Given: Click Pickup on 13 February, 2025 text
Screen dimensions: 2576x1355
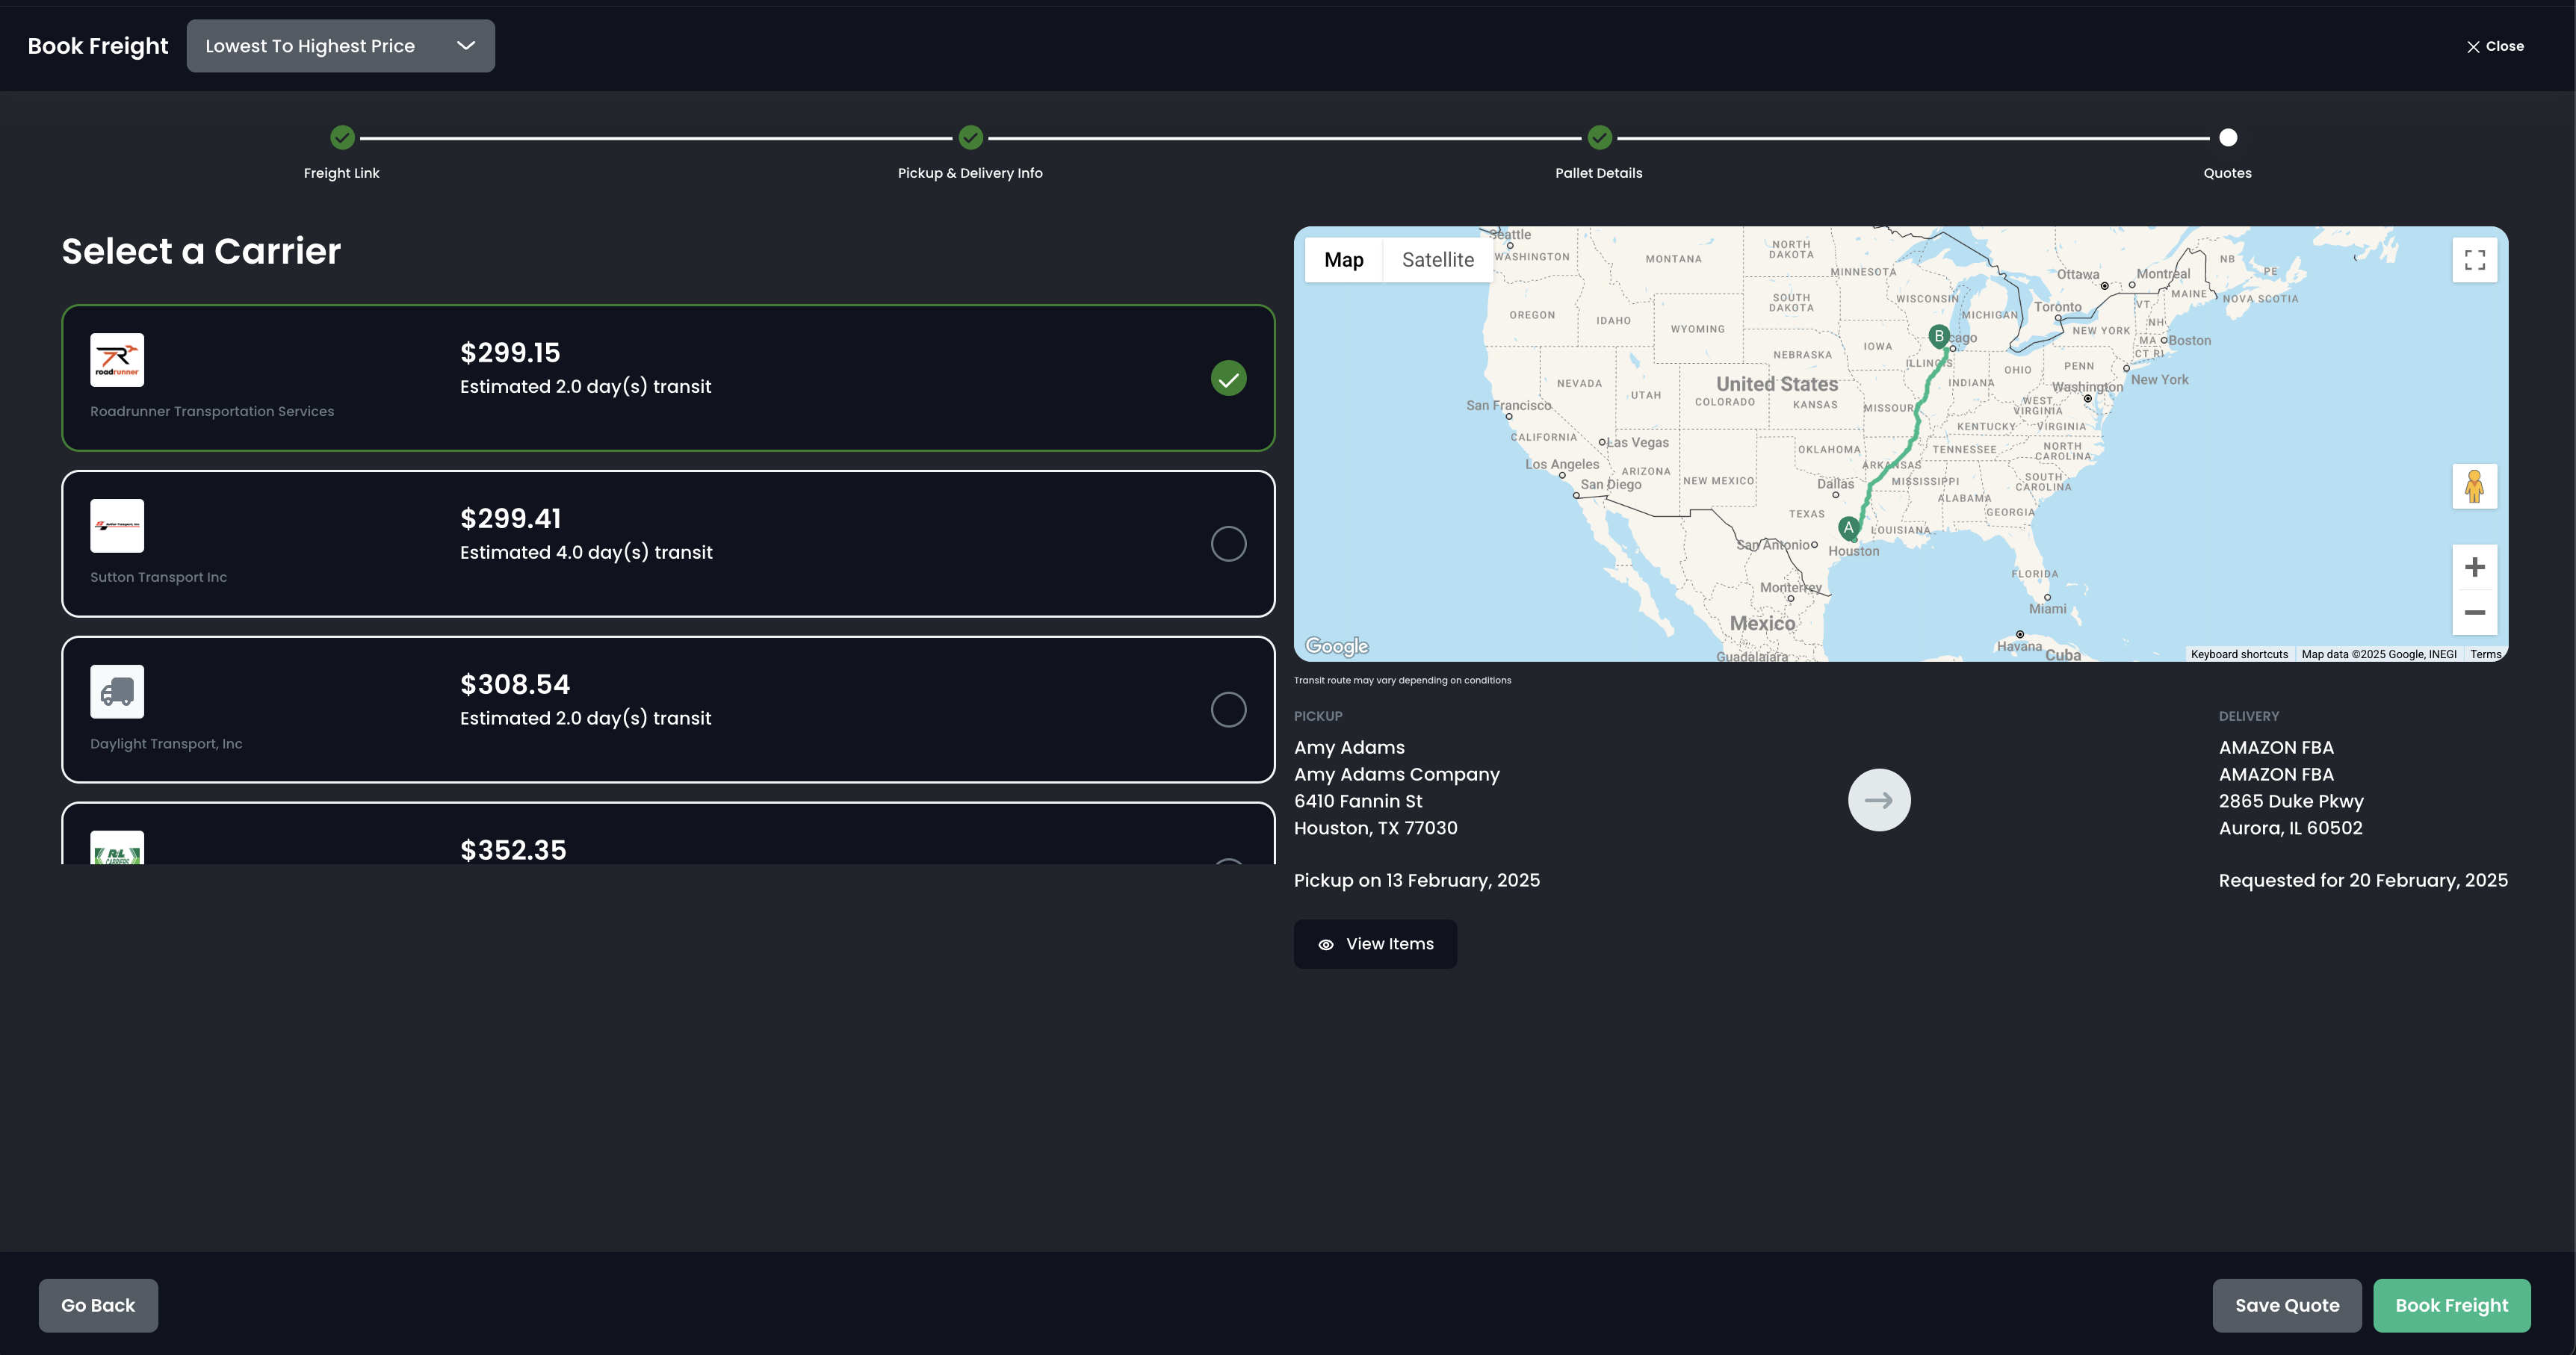Looking at the screenshot, I should coord(1417,880).
